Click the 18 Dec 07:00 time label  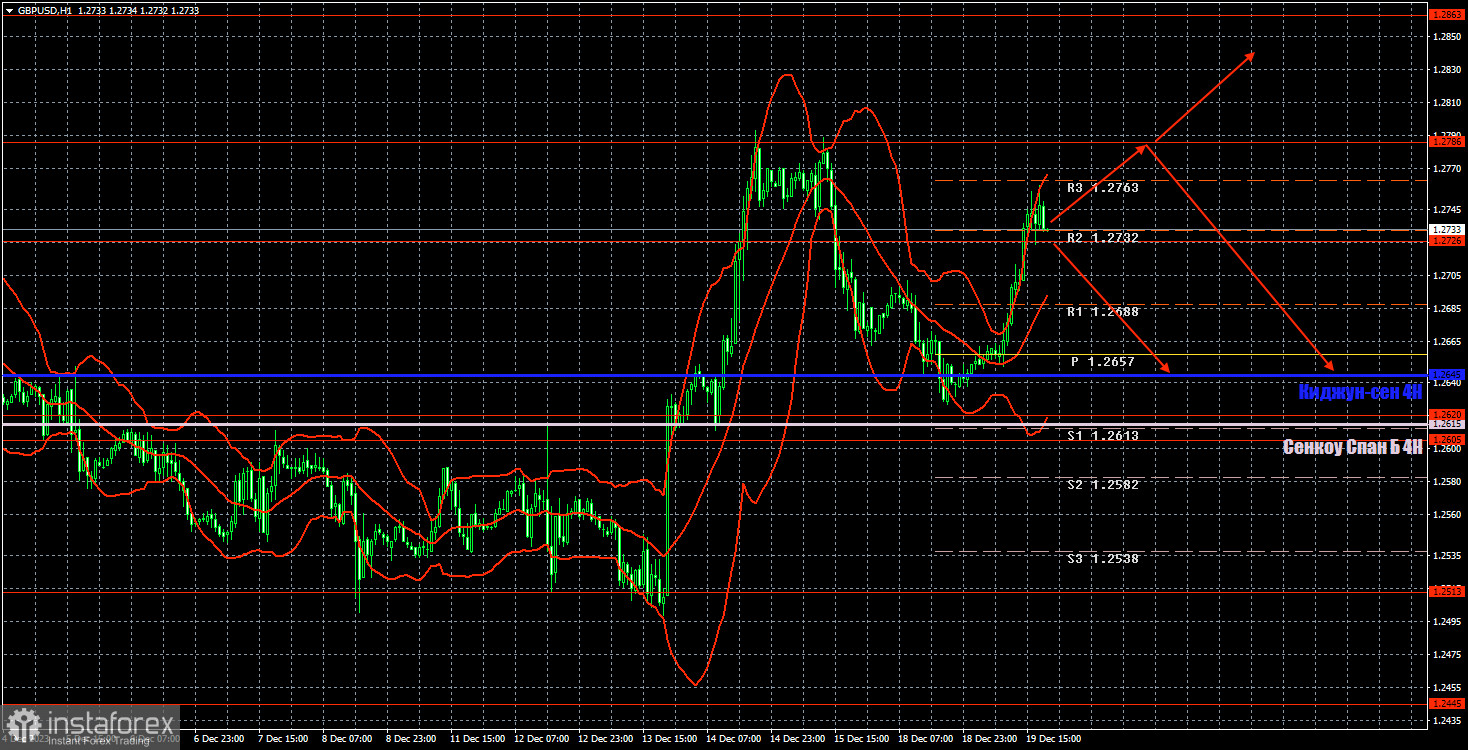[x=925, y=739]
